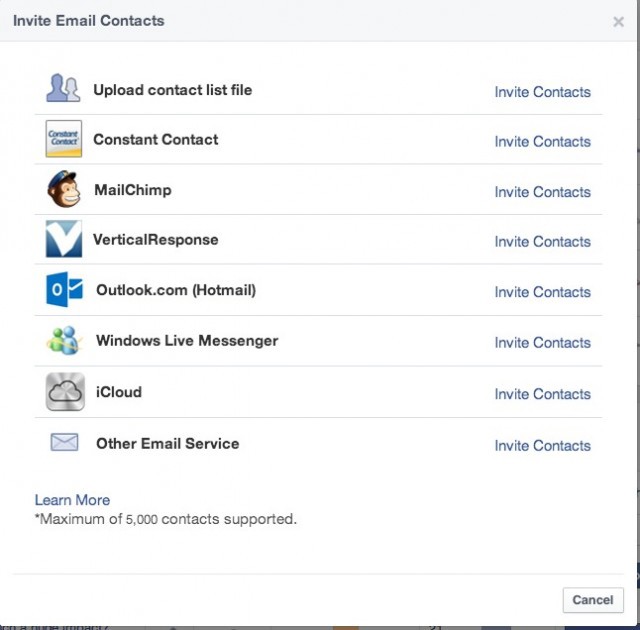Invite contacts from iCloud
The height and width of the screenshot is (630, 640).
(x=542, y=394)
